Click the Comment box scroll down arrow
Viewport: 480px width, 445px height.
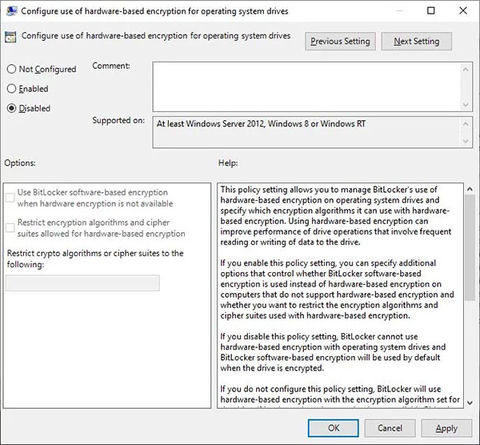(x=466, y=105)
